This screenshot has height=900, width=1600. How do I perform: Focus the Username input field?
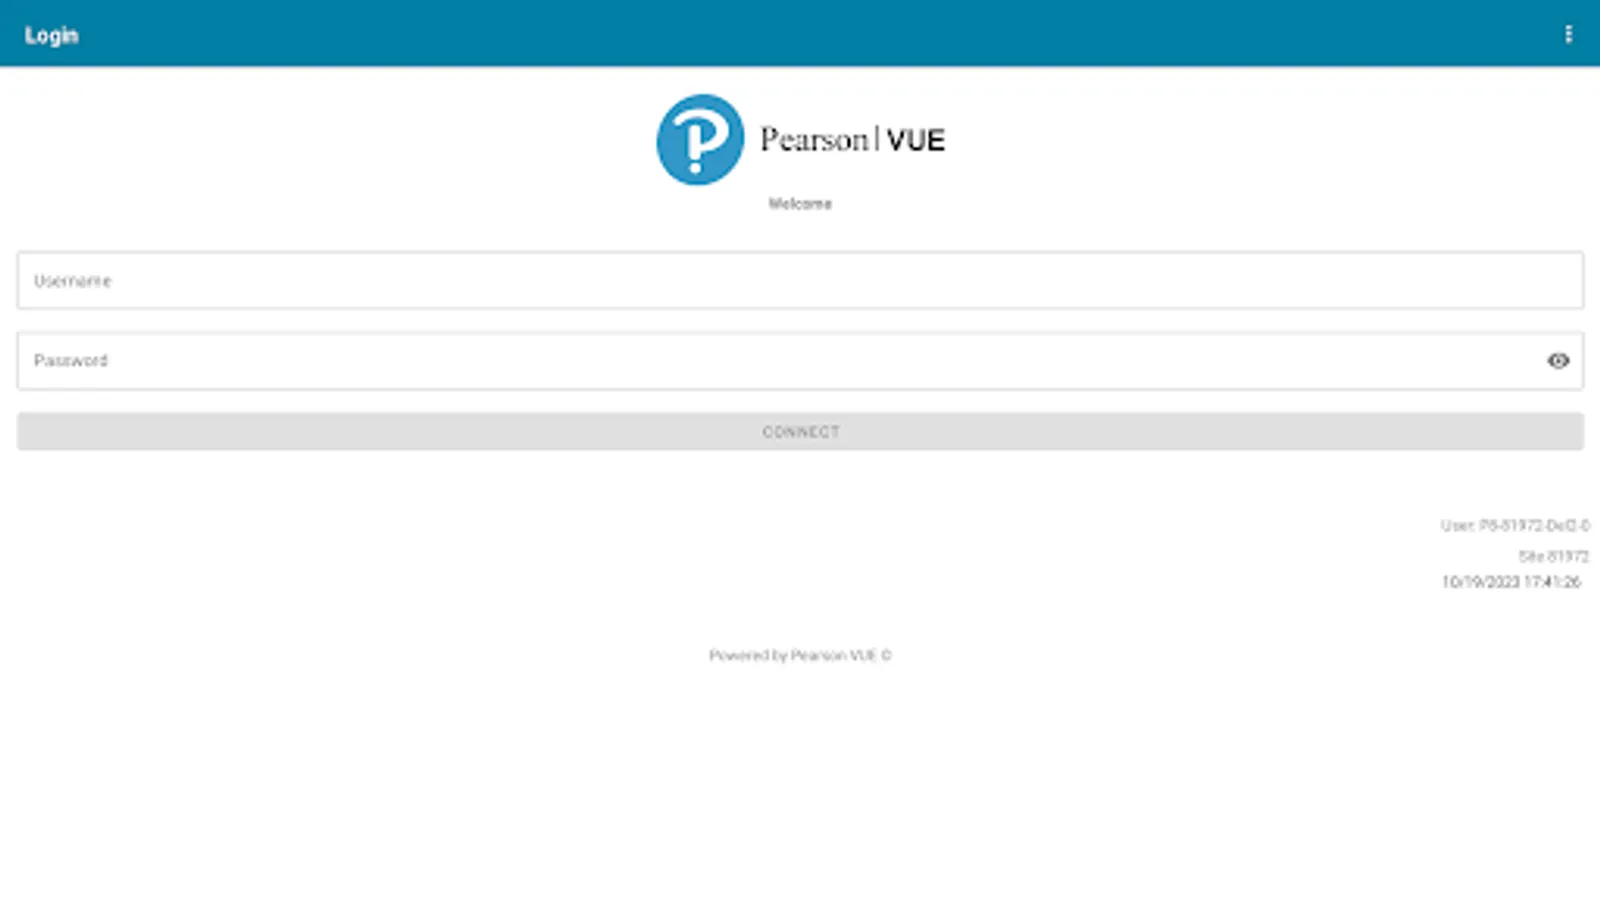(x=800, y=280)
